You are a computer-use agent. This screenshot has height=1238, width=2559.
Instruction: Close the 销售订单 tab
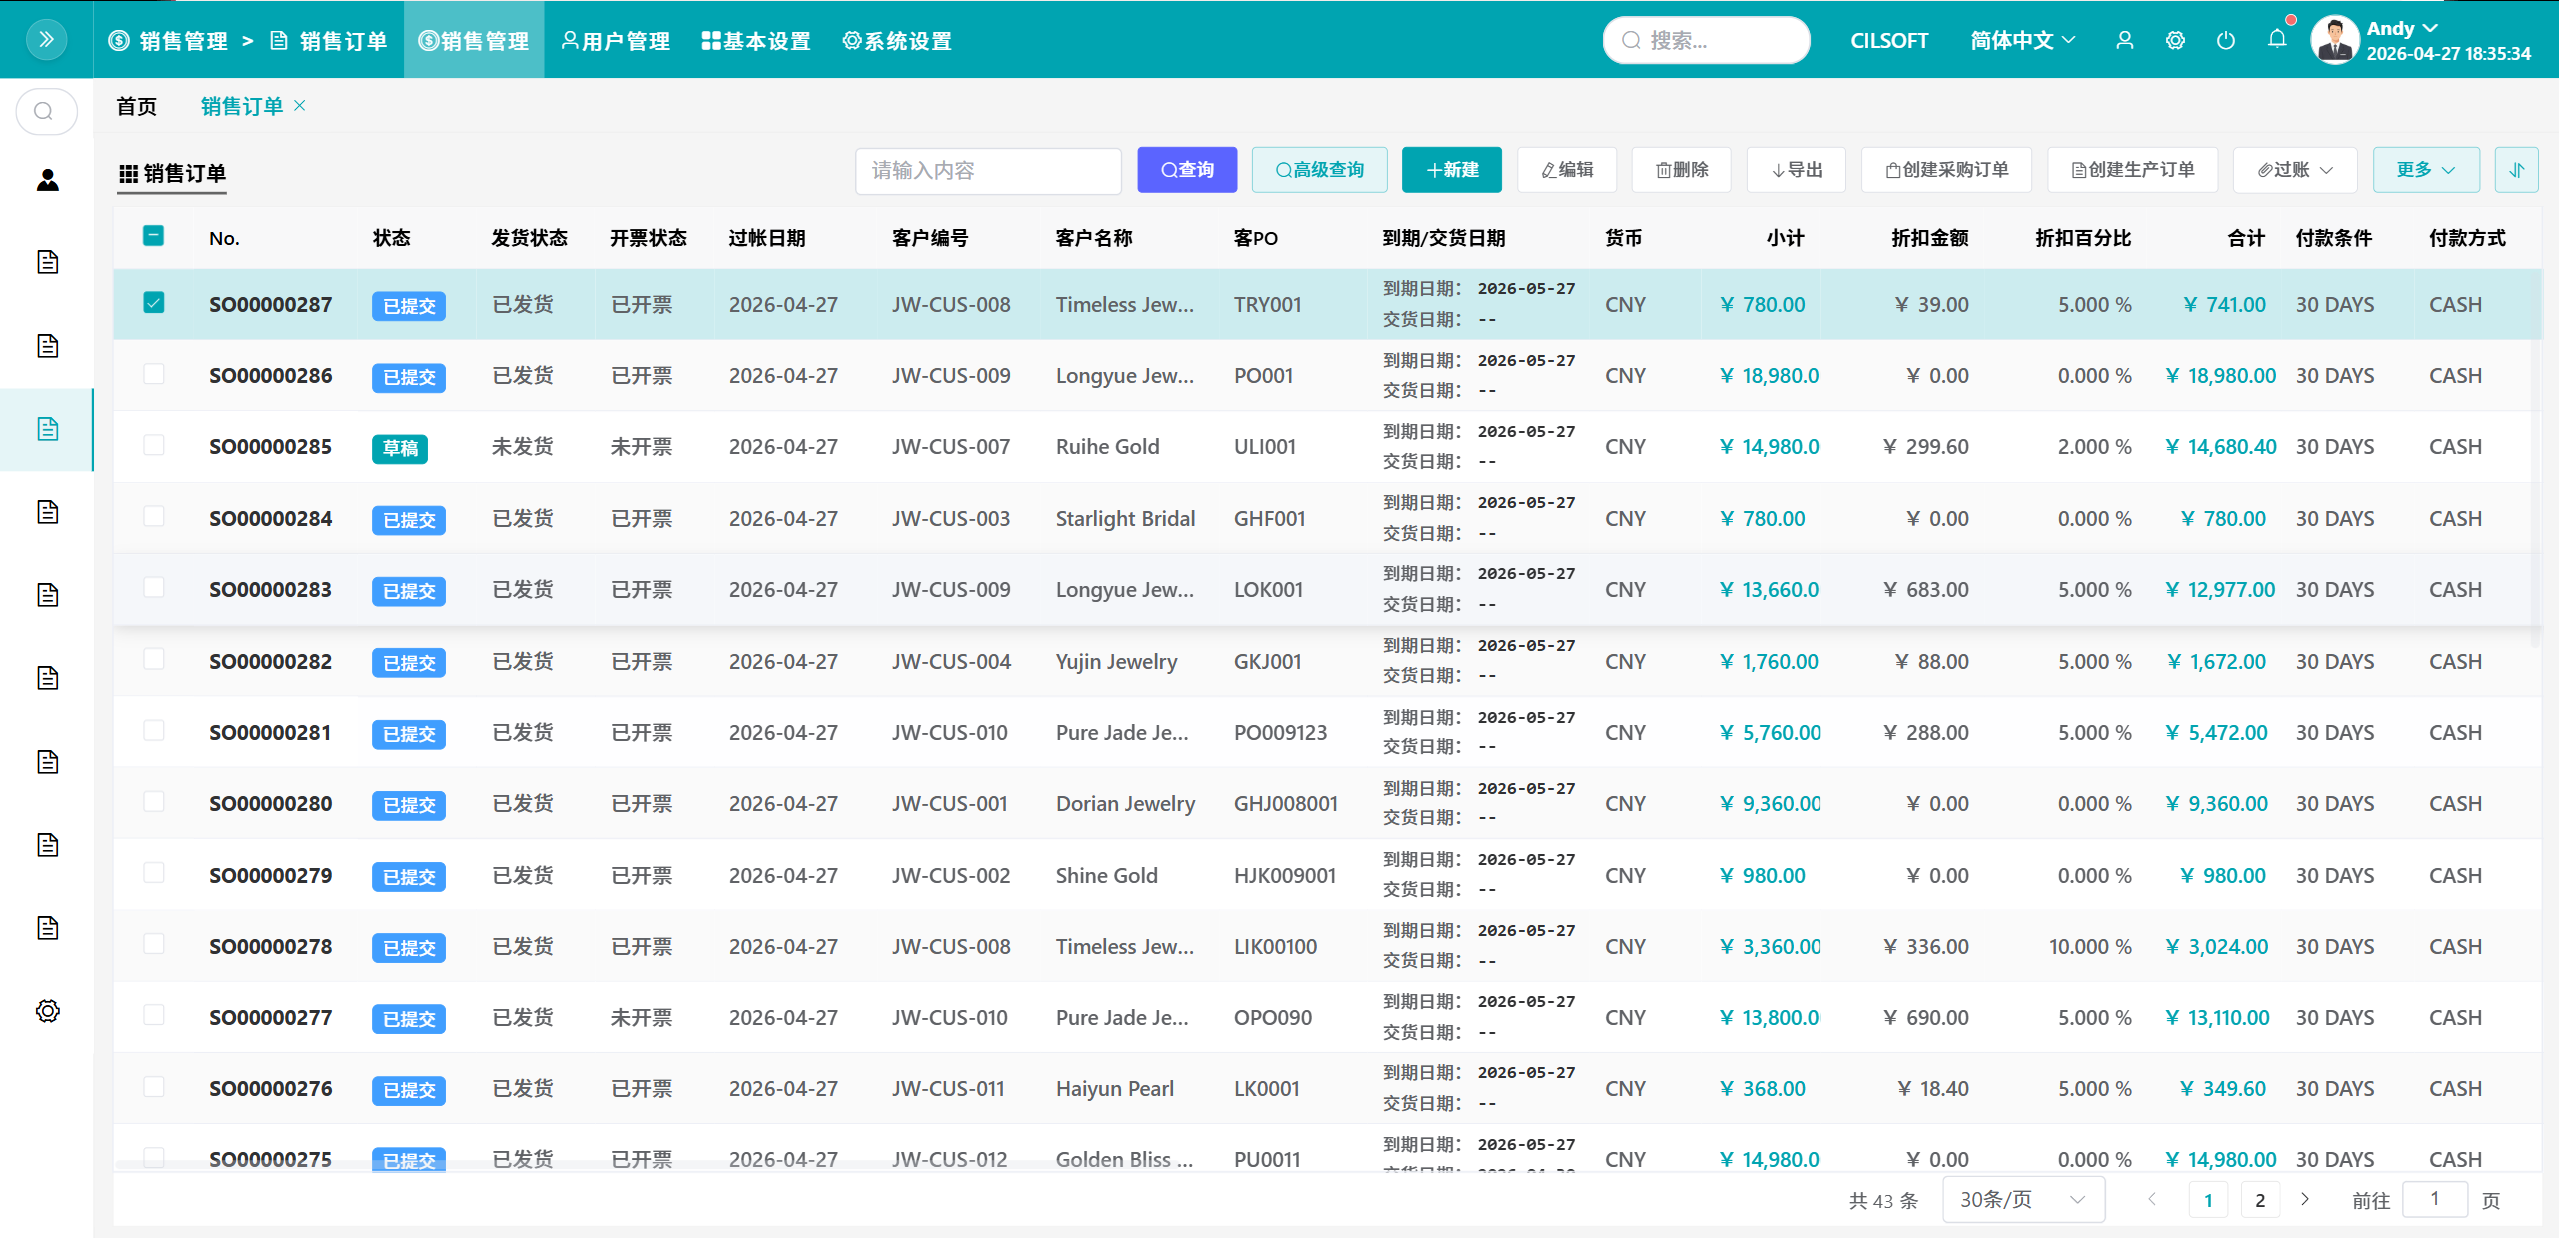(x=299, y=105)
